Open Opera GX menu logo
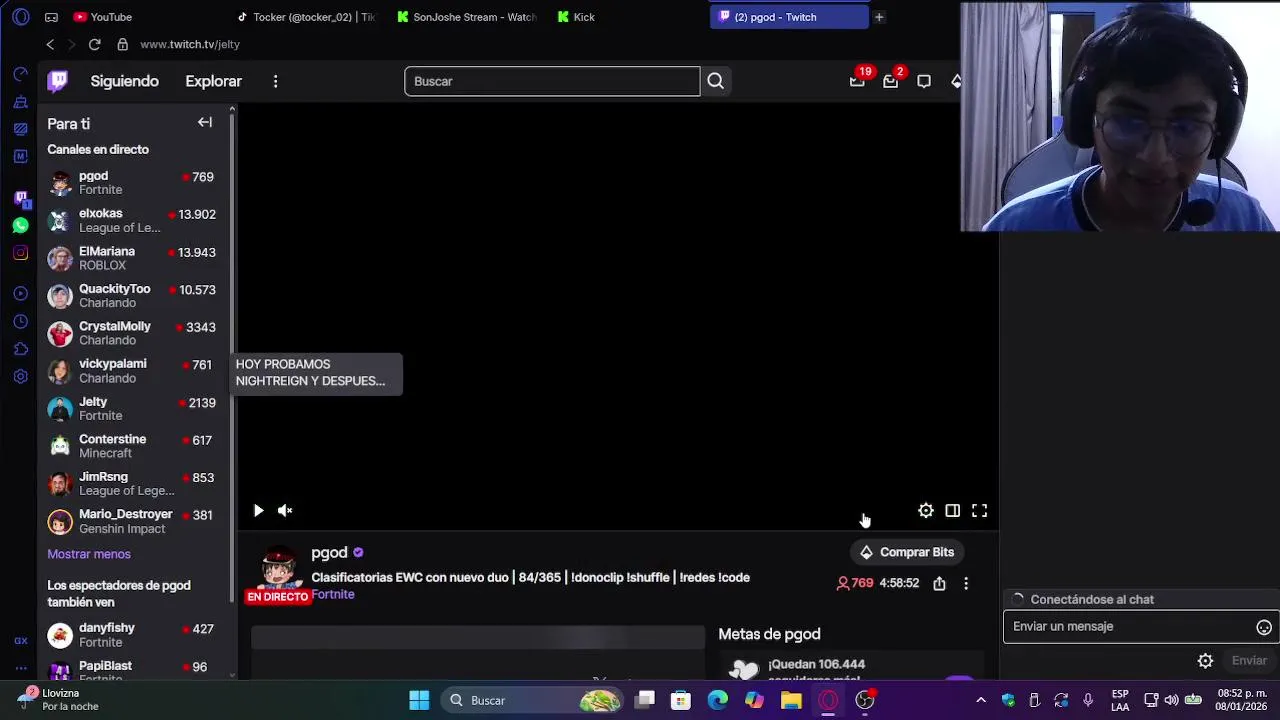 coord(20,17)
